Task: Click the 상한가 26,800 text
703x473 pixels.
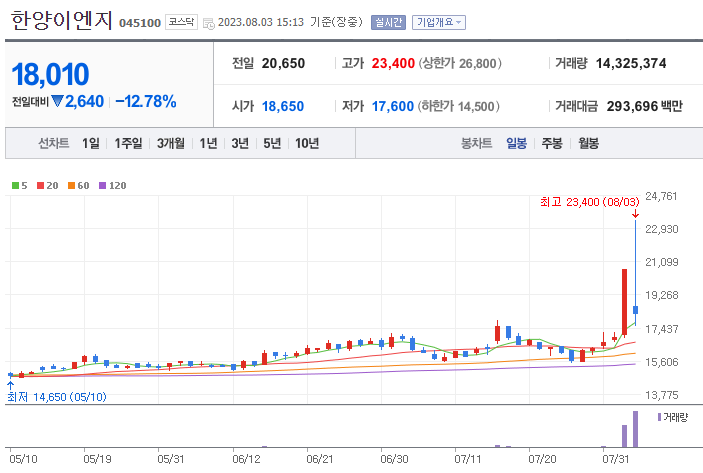Action: (x=460, y=64)
